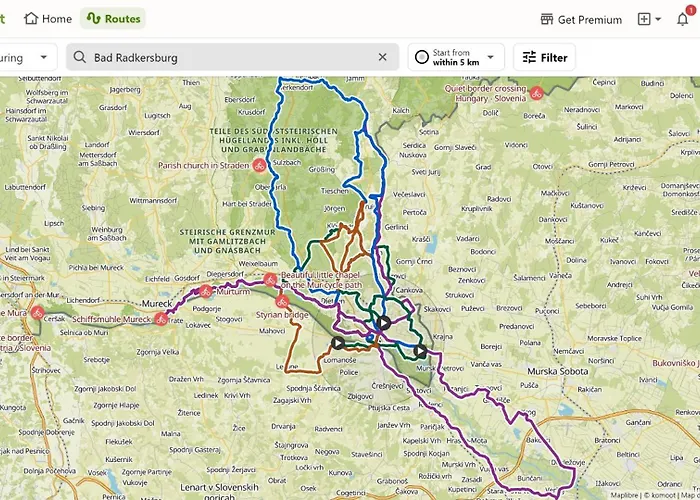This screenshot has height=500, width=700.
Task: Click the route start arrow near Lomanoše
Action: click(336, 342)
